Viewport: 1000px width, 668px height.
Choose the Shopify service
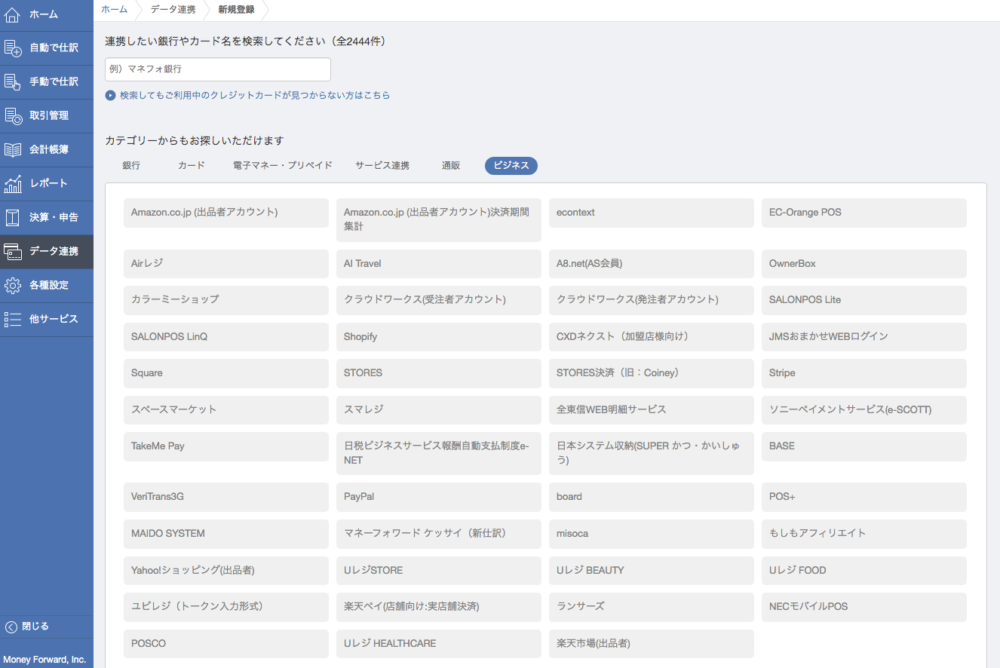point(439,337)
